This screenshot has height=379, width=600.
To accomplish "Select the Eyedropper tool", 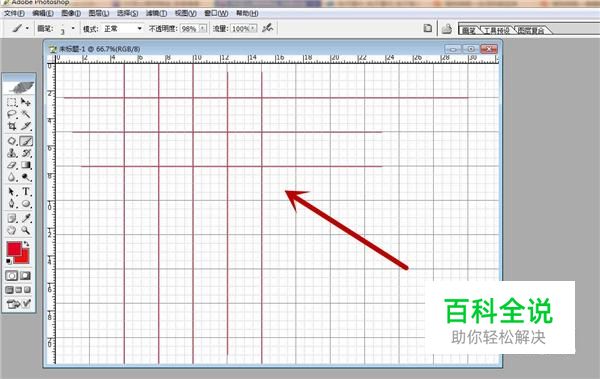I will pos(26,218).
